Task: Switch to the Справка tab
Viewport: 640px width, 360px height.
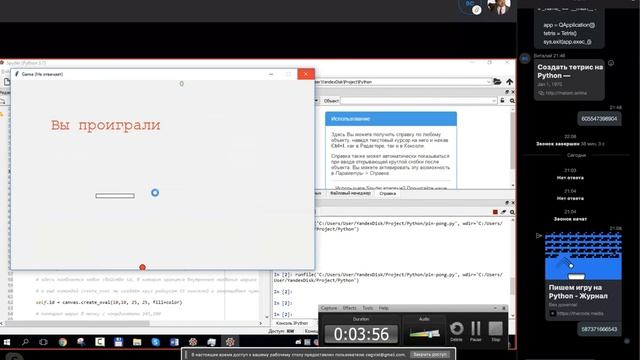Action: tap(387, 193)
